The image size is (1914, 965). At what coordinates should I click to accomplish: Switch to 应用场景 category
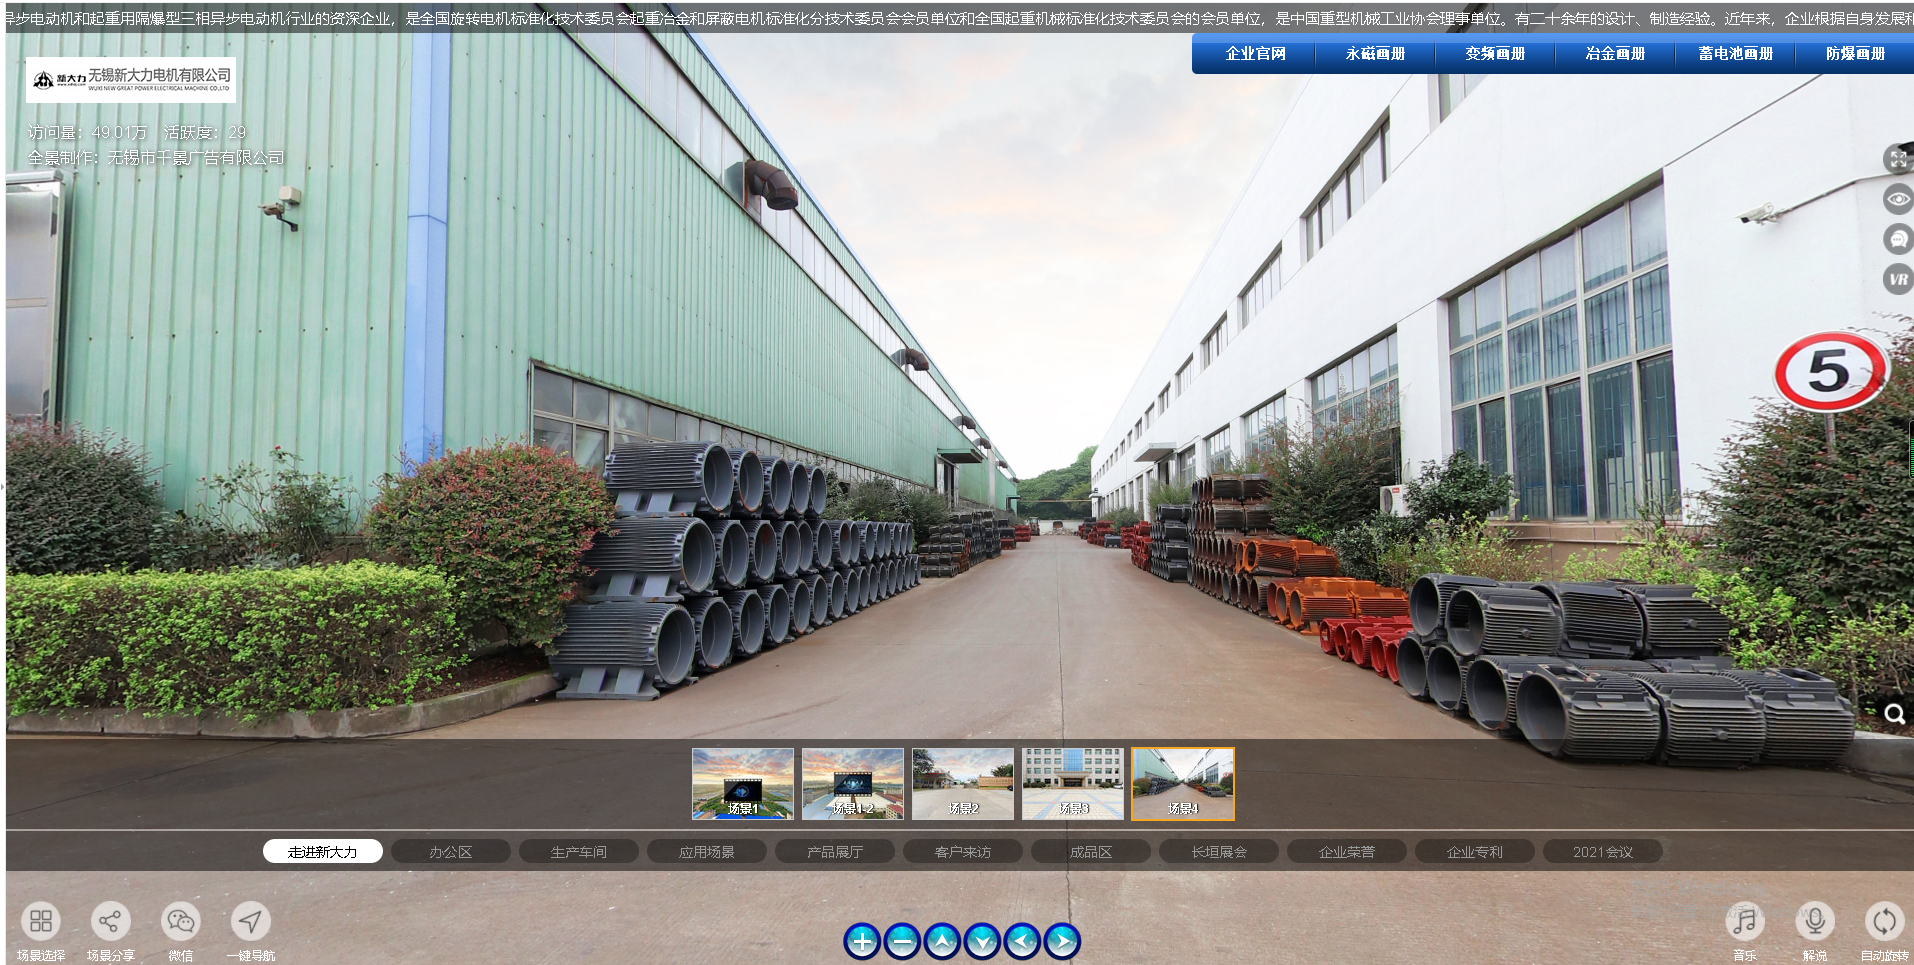(x=707, y=851)
